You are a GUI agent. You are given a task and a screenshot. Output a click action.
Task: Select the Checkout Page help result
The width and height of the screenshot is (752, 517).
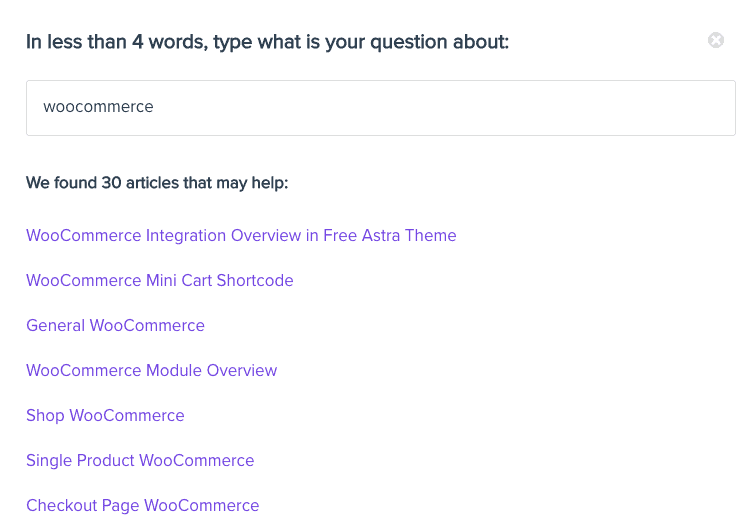(142, 506)
